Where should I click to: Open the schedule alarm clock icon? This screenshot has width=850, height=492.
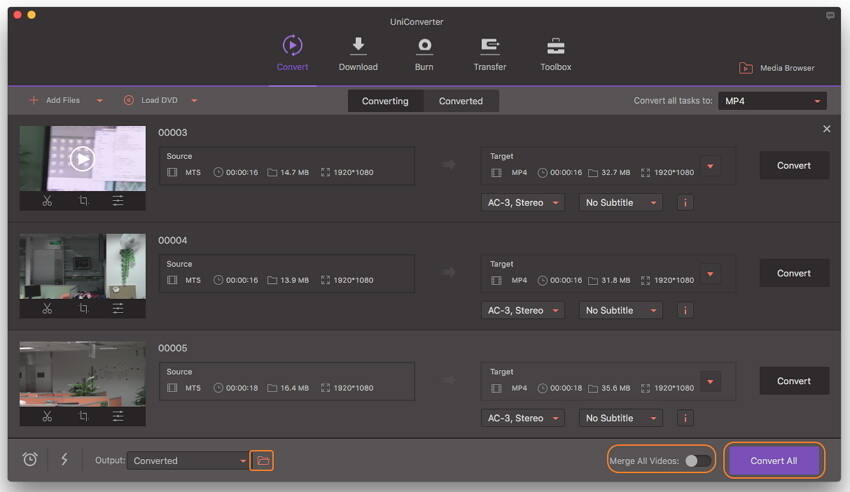30,459
